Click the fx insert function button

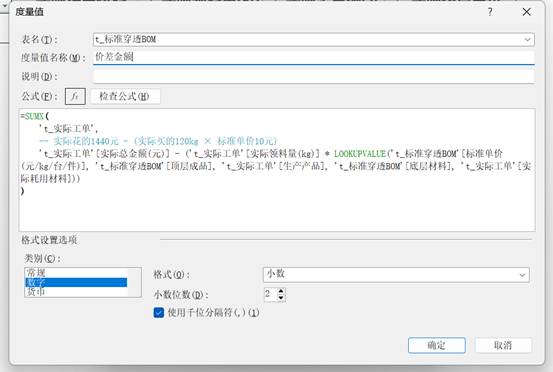point(75,96)
